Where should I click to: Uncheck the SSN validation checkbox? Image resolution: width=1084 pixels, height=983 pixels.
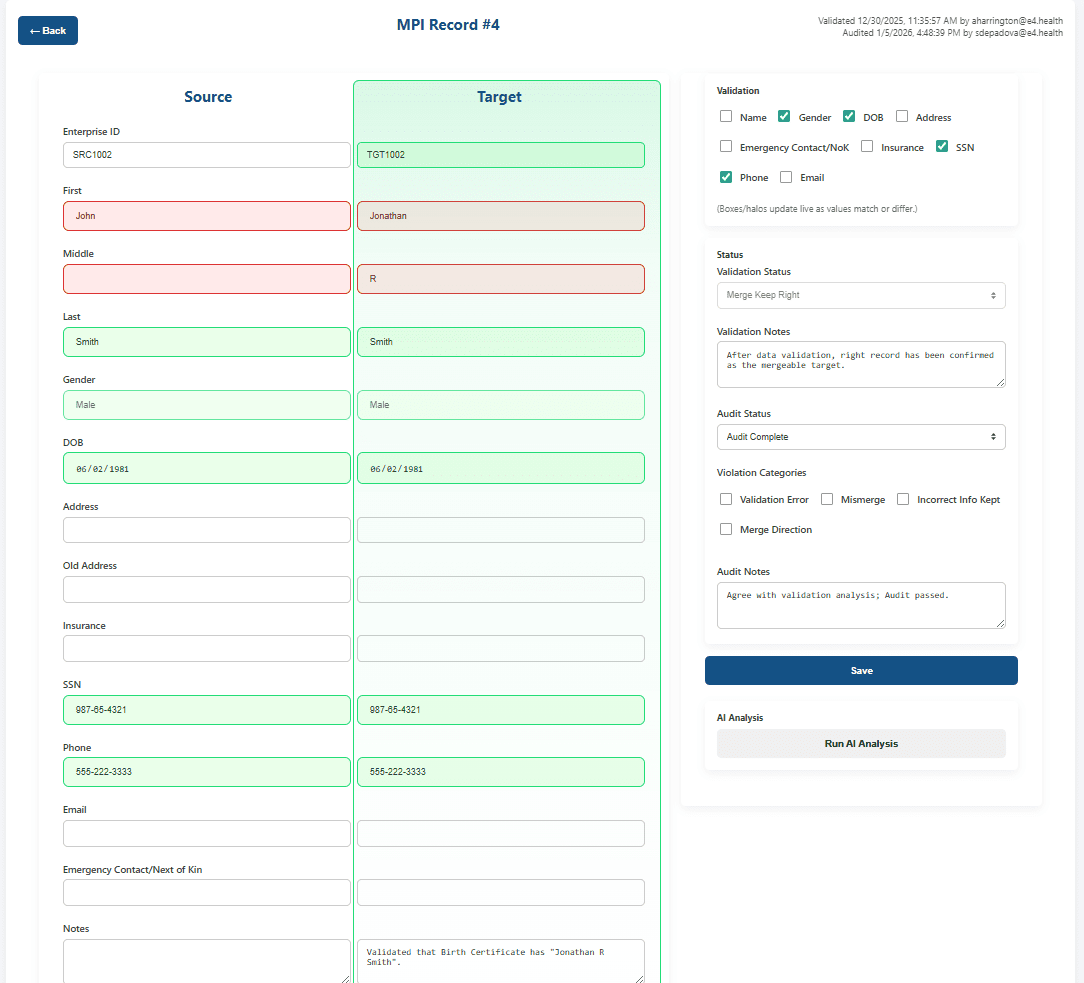(942, 147)
